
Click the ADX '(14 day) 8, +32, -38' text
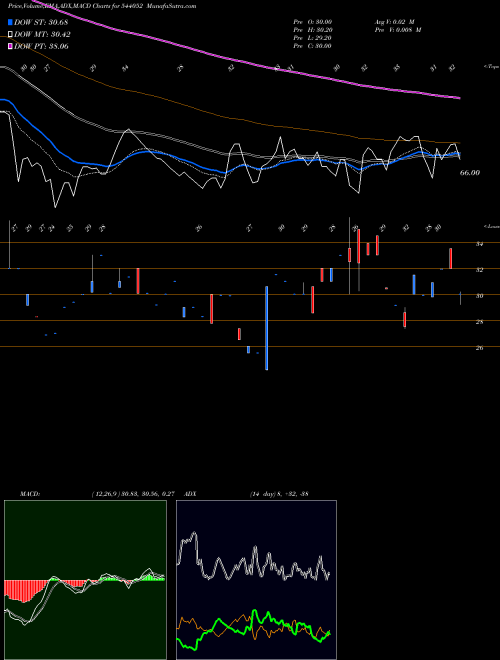pyautogui.click(x=279, y=494)
